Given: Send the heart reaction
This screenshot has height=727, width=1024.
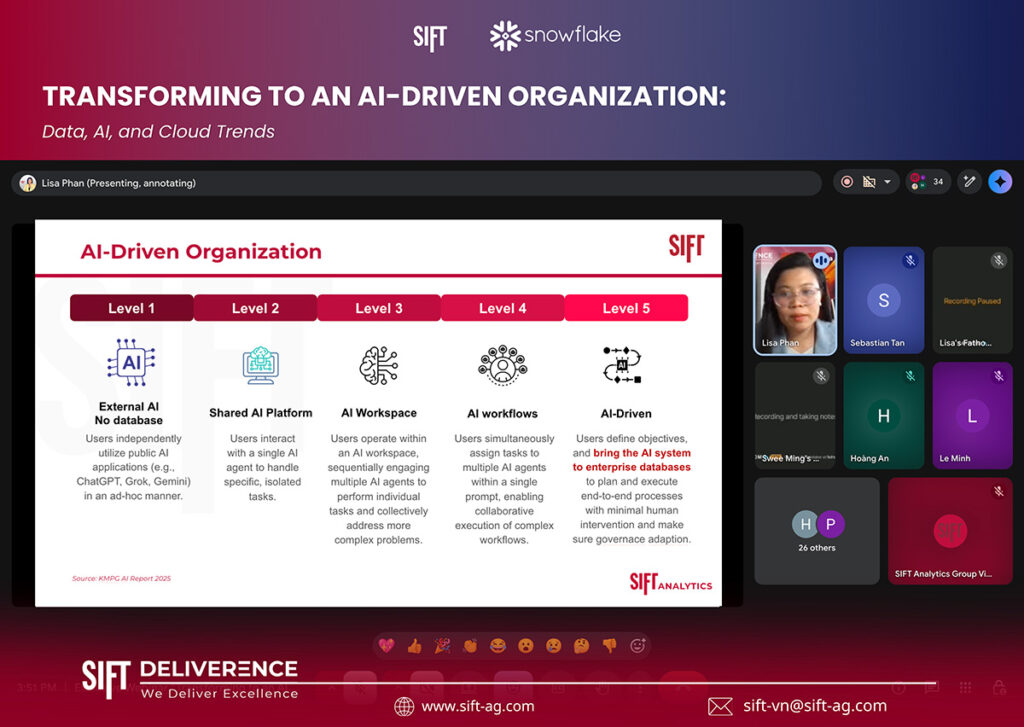Looking at the screenshot, I should [x=387, y=646].
